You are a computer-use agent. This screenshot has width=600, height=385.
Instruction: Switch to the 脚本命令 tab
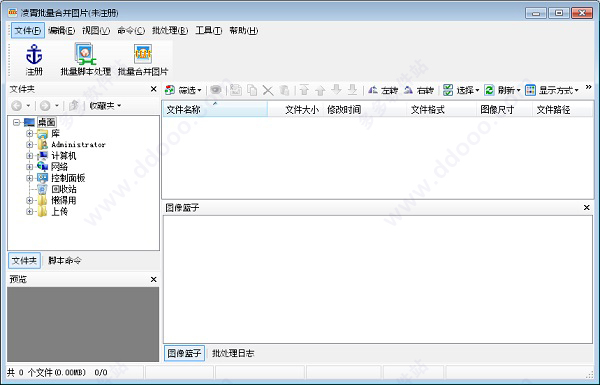pyautogui.click(x=65, y=261)
